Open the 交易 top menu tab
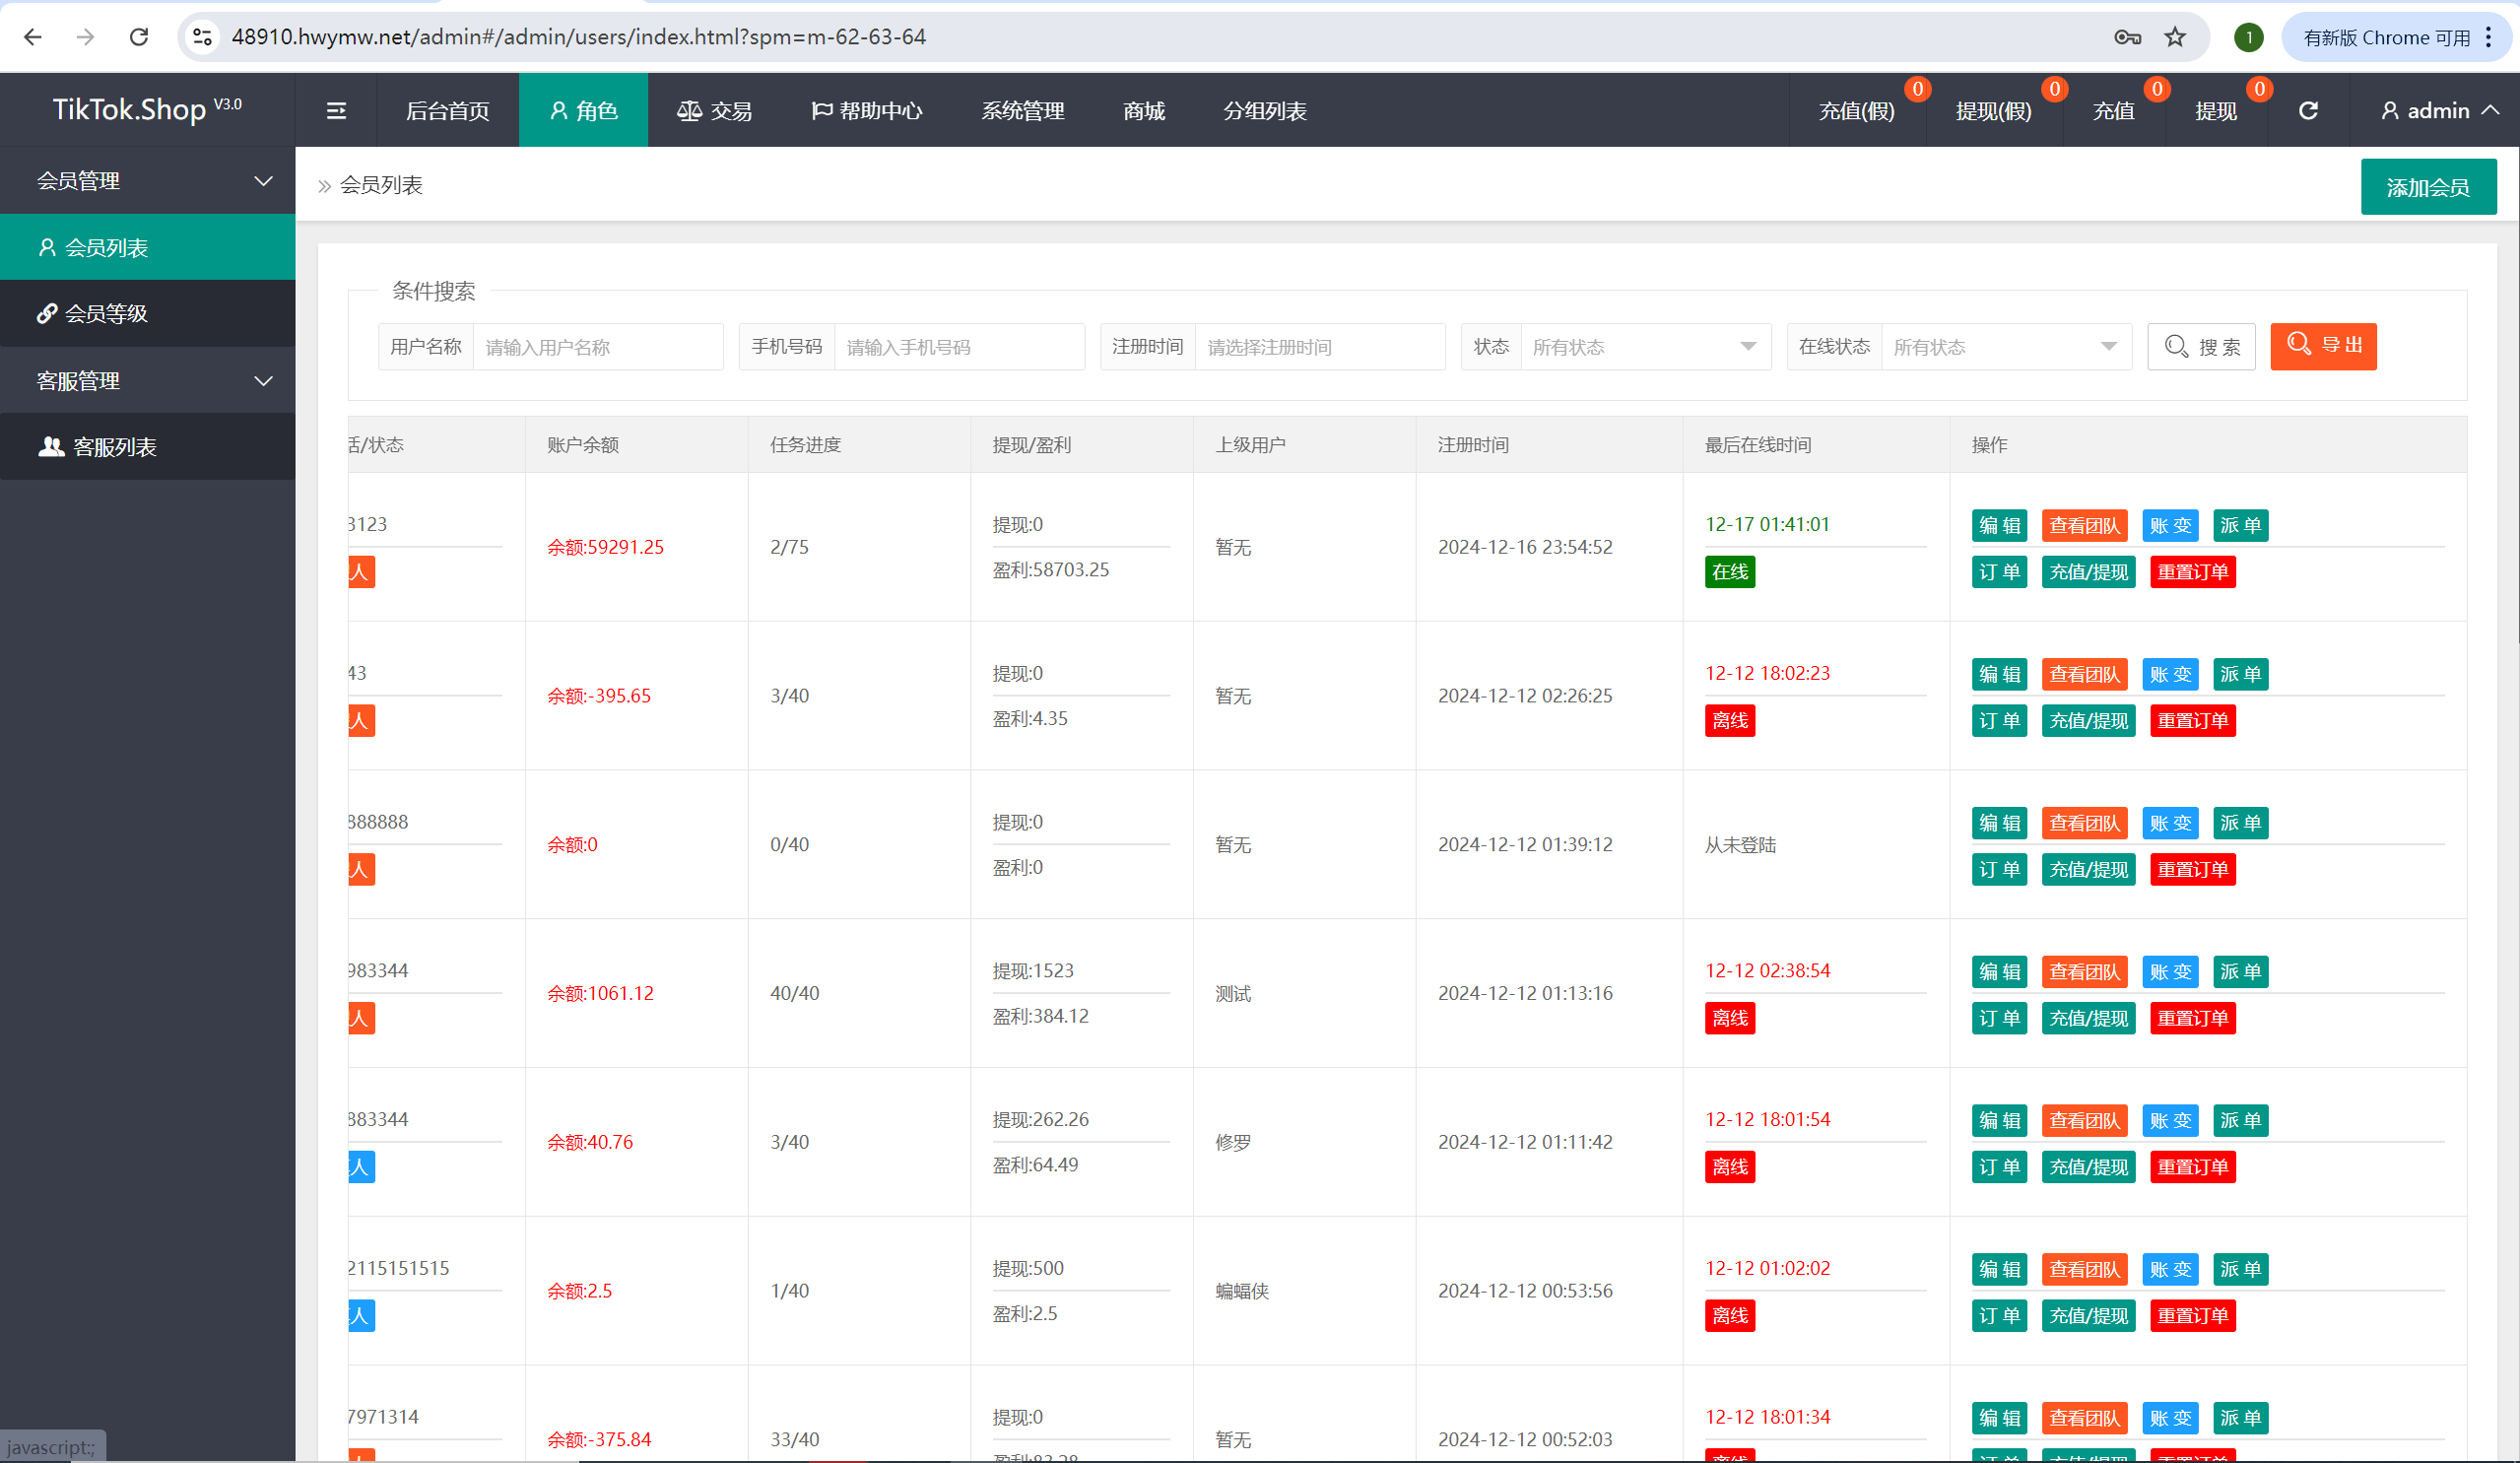The width and height of the screenshot is (2520, 1463). (x=715, y=111)
